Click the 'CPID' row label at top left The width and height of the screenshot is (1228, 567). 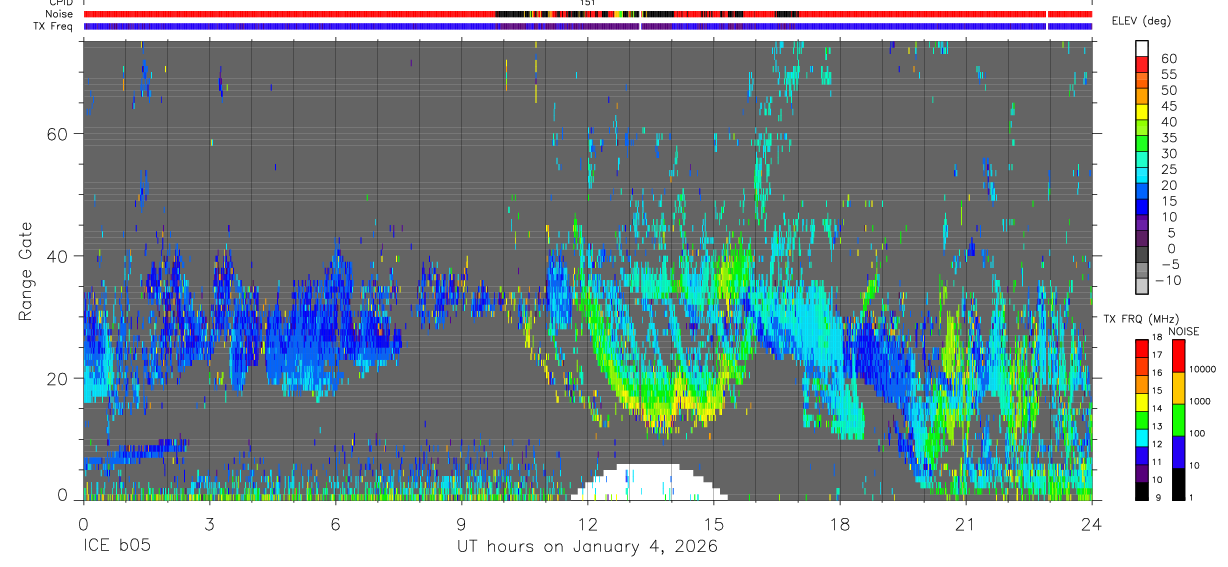(62, 3)
